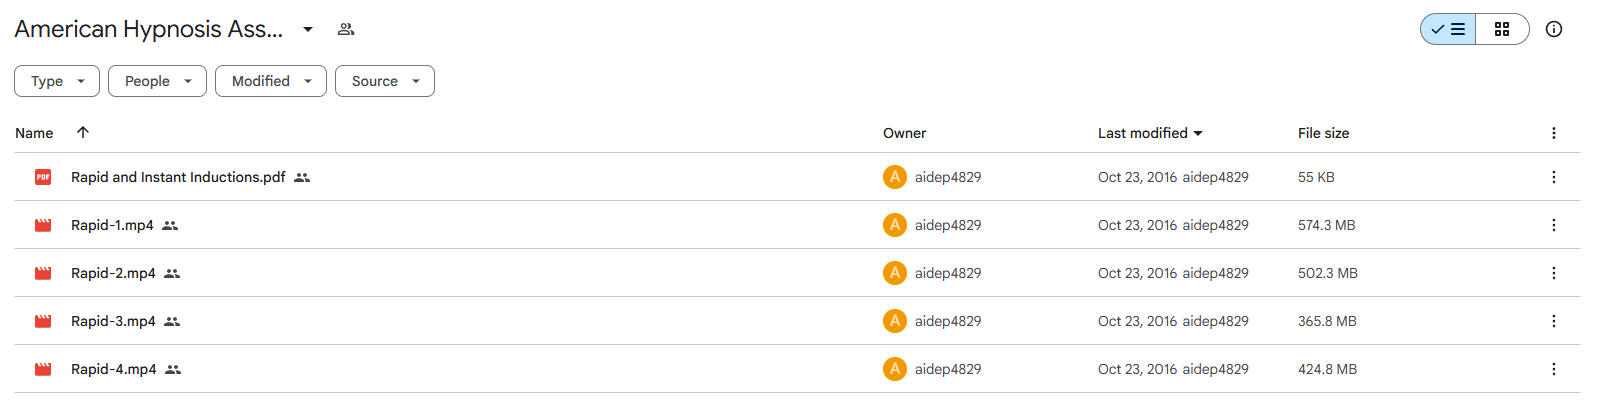Open the header column options three-dot menu
1599x410 pixels.
click(1554, 133)
